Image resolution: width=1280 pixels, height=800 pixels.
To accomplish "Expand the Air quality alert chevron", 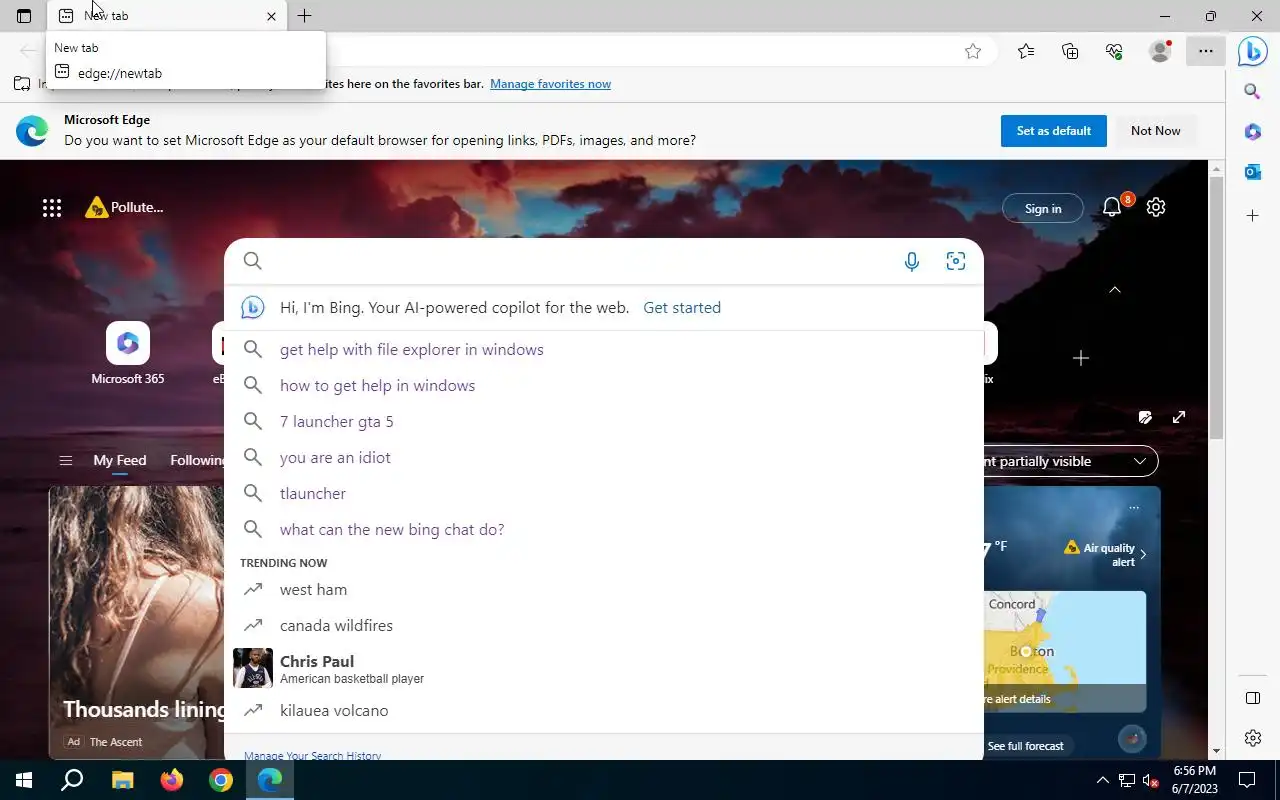I will point(1143,555).
